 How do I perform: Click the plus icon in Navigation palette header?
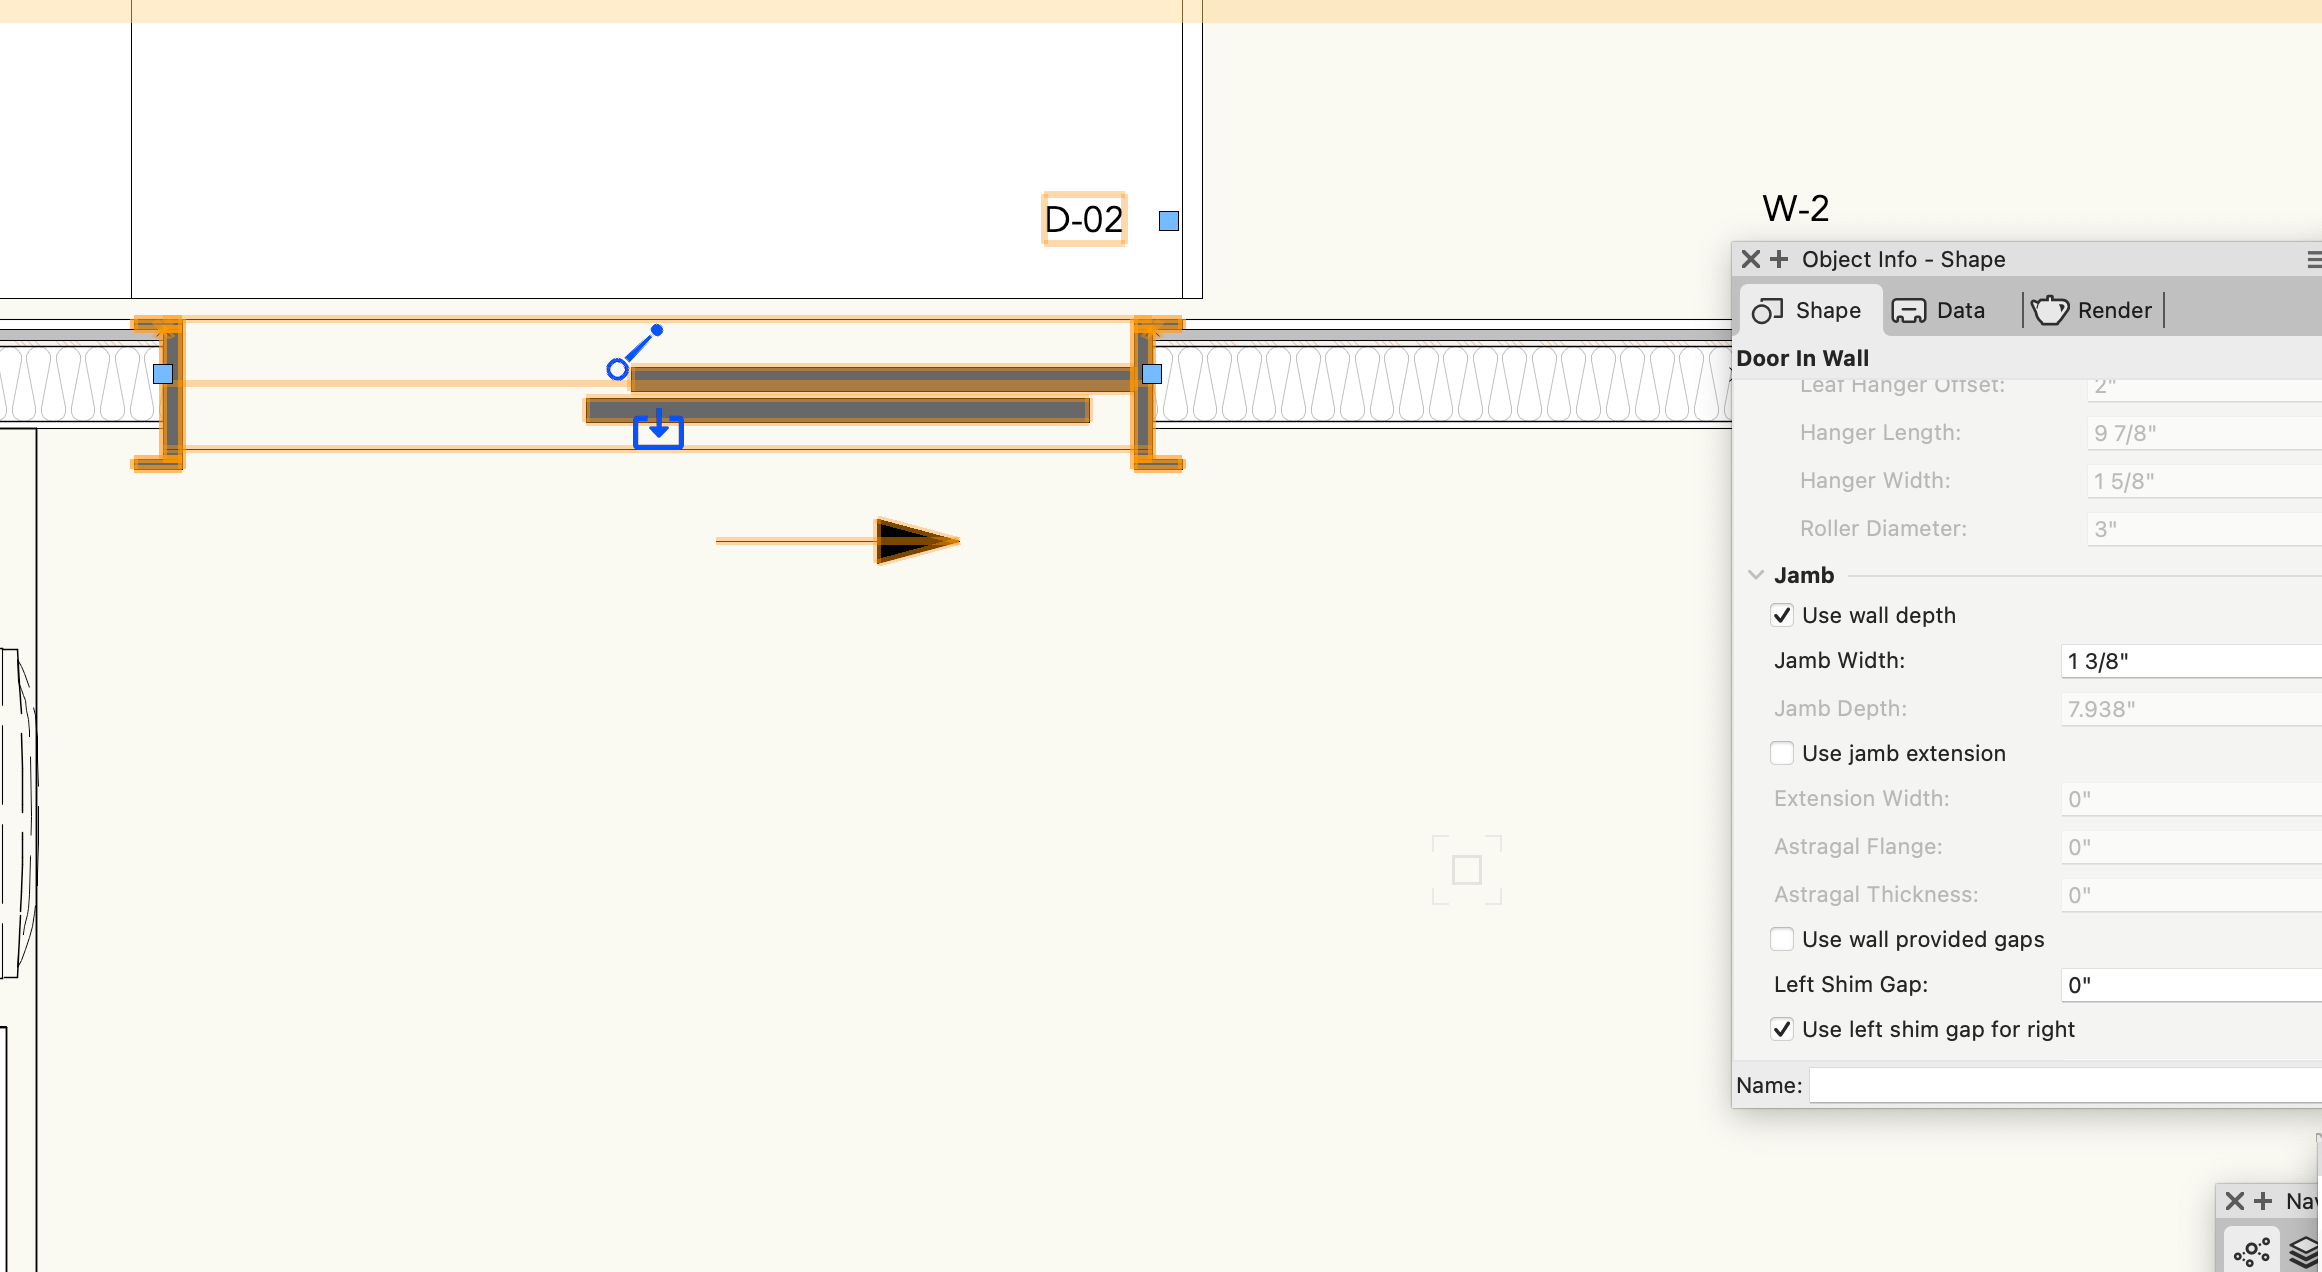pos(2263,1201)
